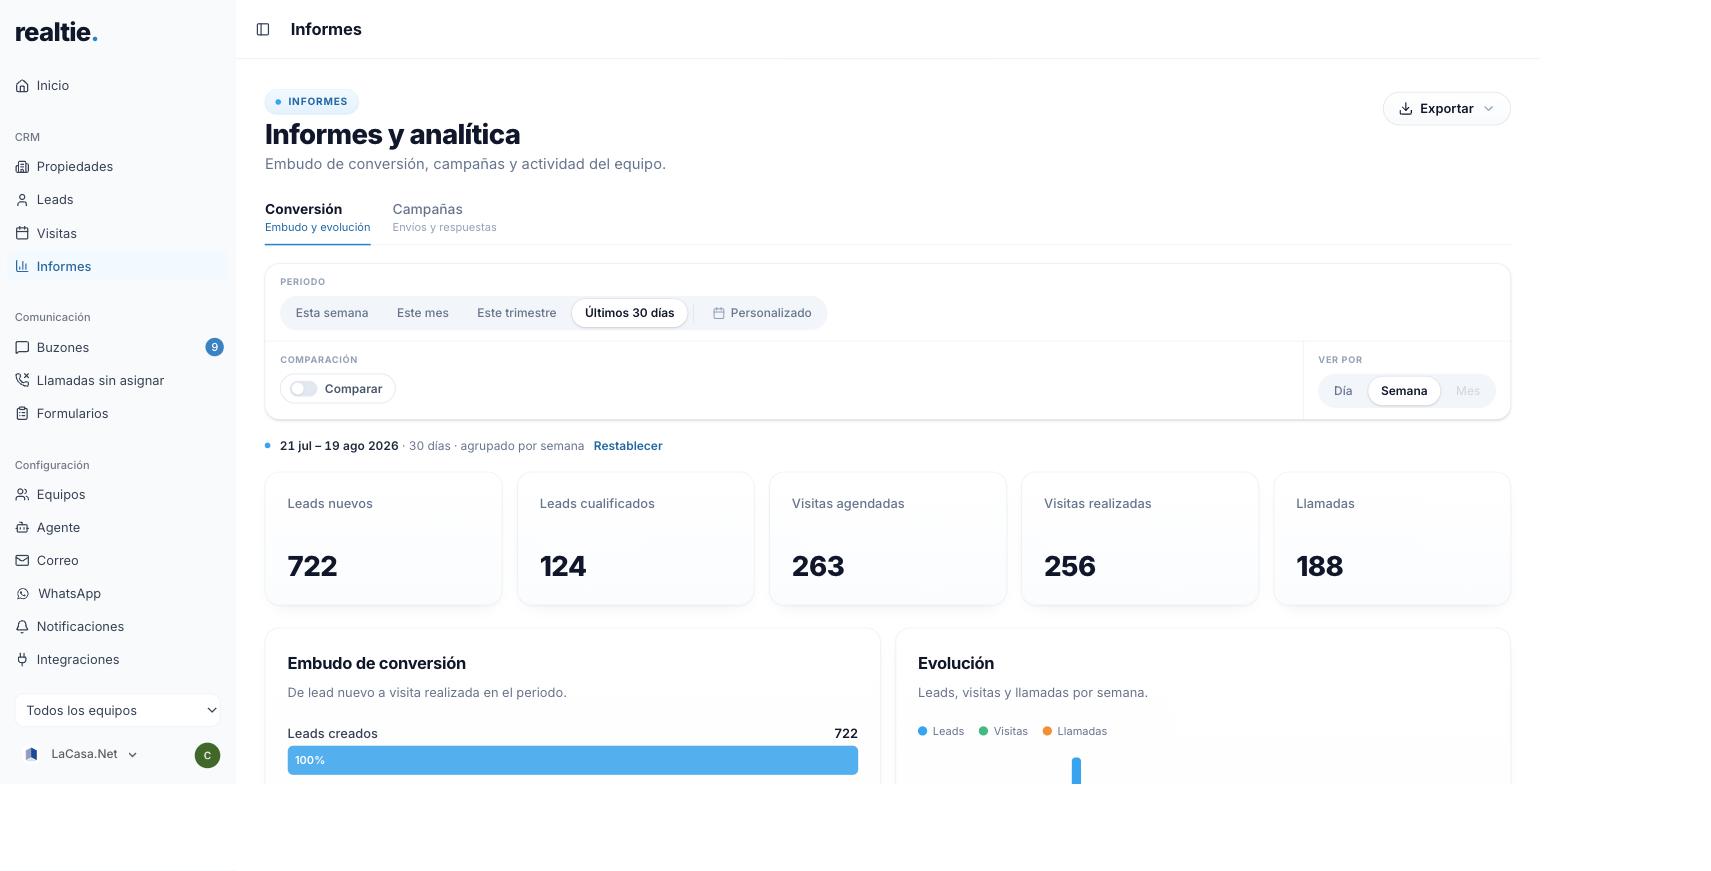Click the Equipos people icon
The image size is (1711, 871).
(x=22, y=495)
